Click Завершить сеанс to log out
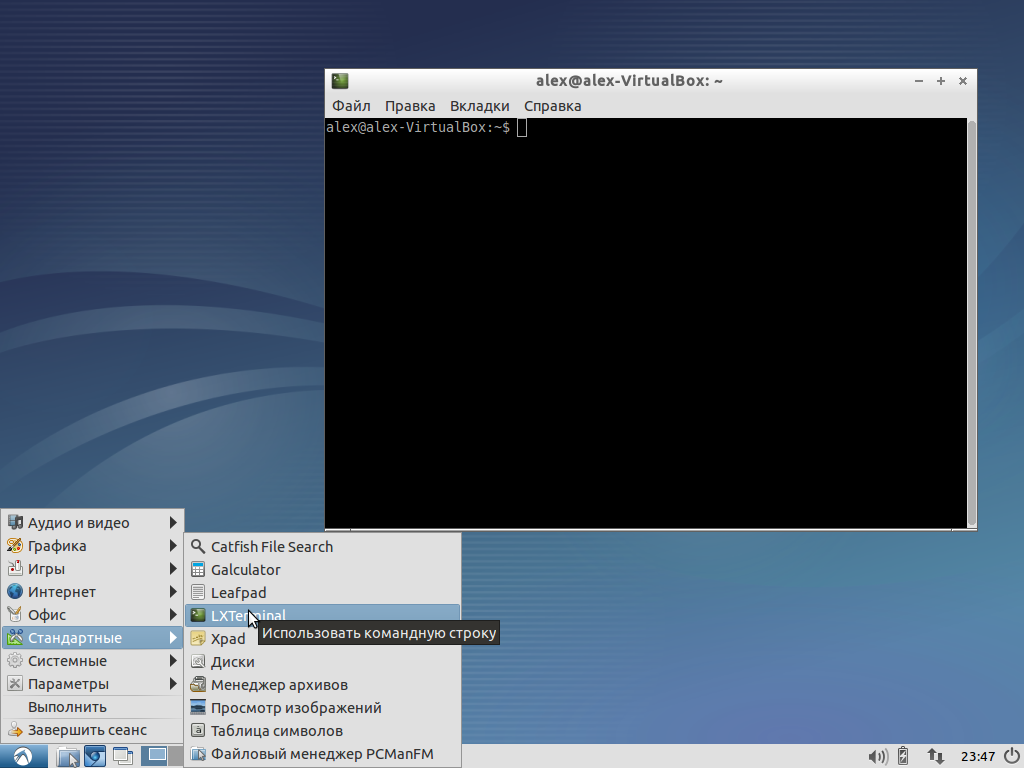Viewport: 1024px width, 768px height. (x=87, y=730)
